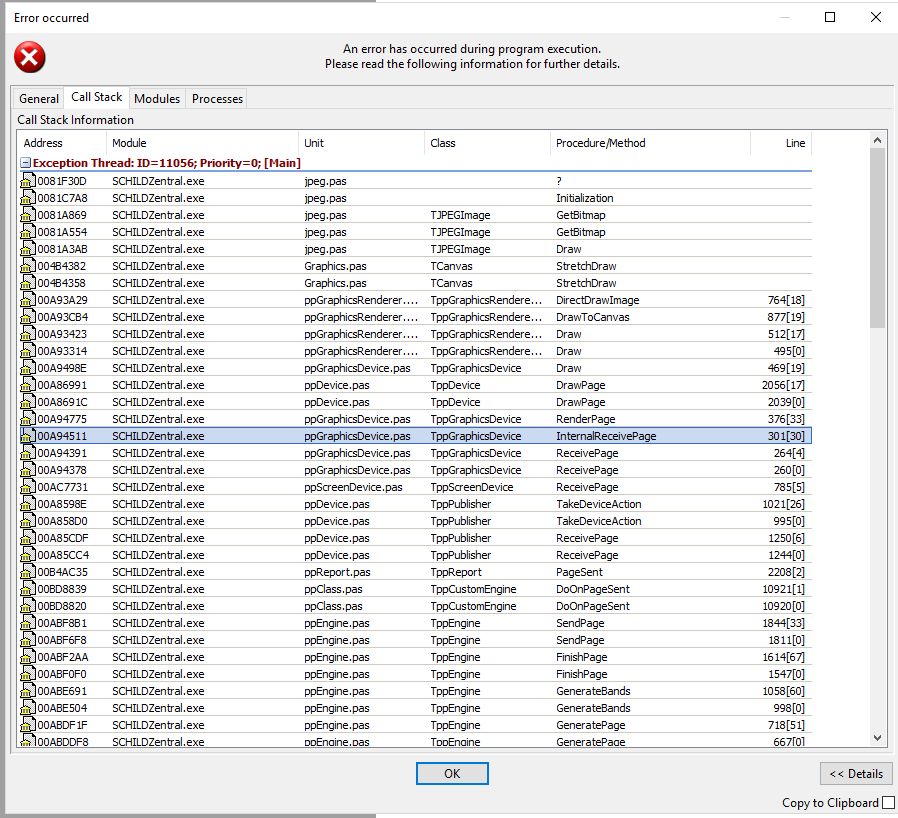898x818 pixels.
Task: Confirm the error with OK button
Action: pyautogui.click(x=452, y=773)
